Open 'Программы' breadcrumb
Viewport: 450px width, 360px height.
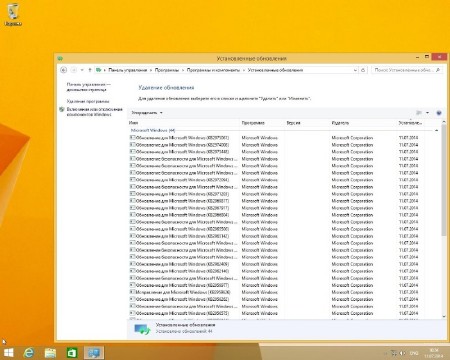coord(167,70)
